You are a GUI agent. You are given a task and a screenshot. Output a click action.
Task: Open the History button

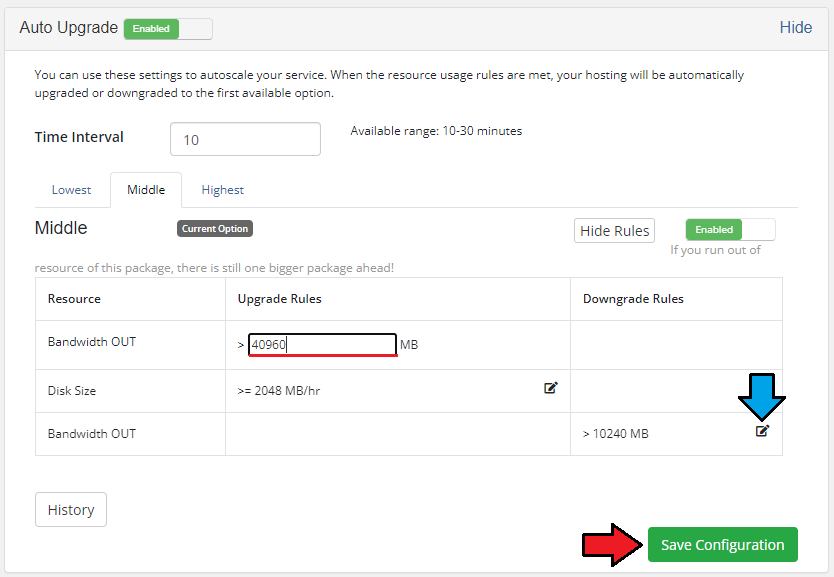click(71, 509)
